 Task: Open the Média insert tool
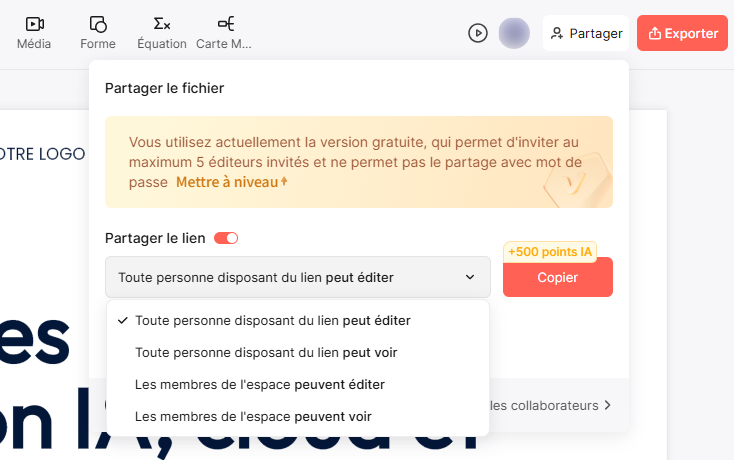tap(34, 33)
